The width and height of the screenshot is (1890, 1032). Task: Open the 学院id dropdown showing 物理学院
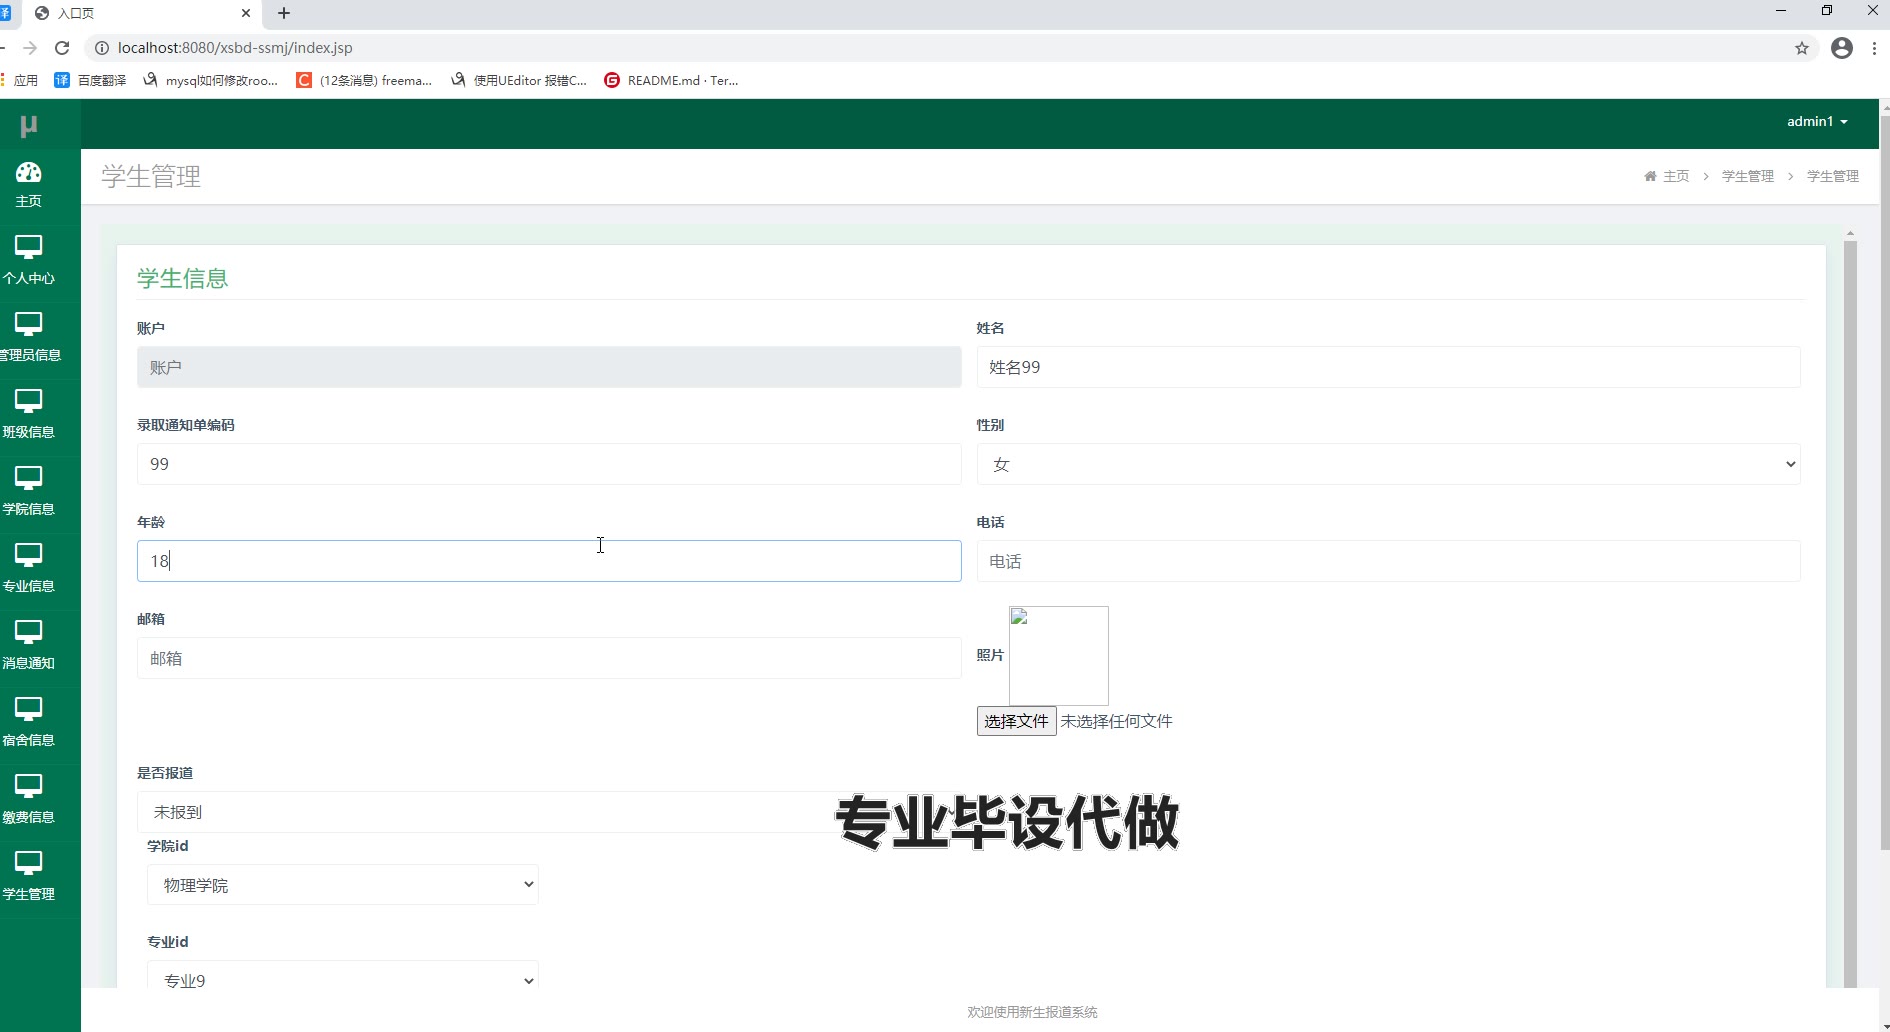(x=342, y=884)
